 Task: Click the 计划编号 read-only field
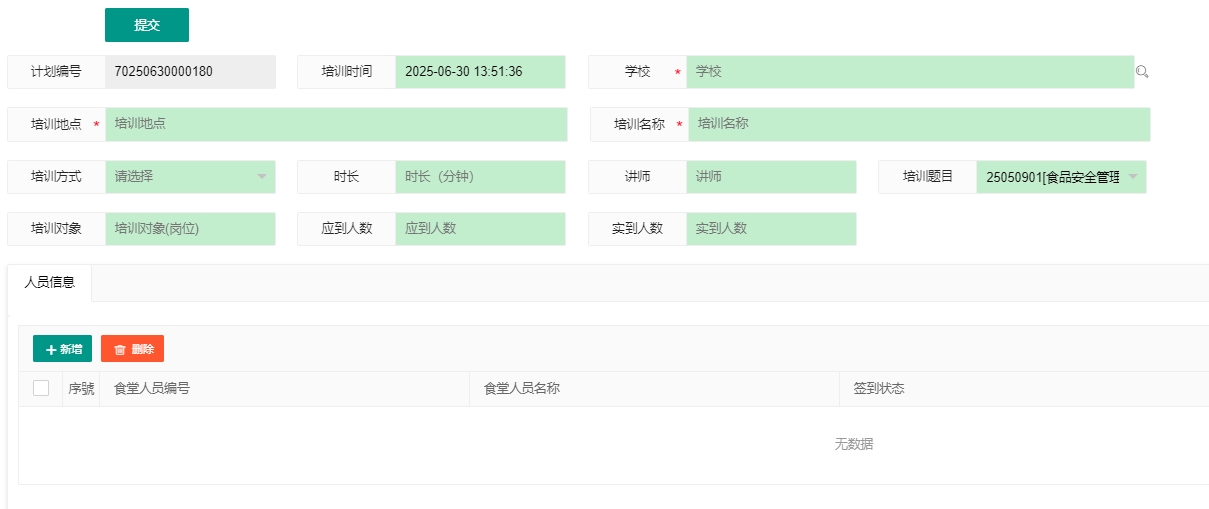[x=190, y=72]
